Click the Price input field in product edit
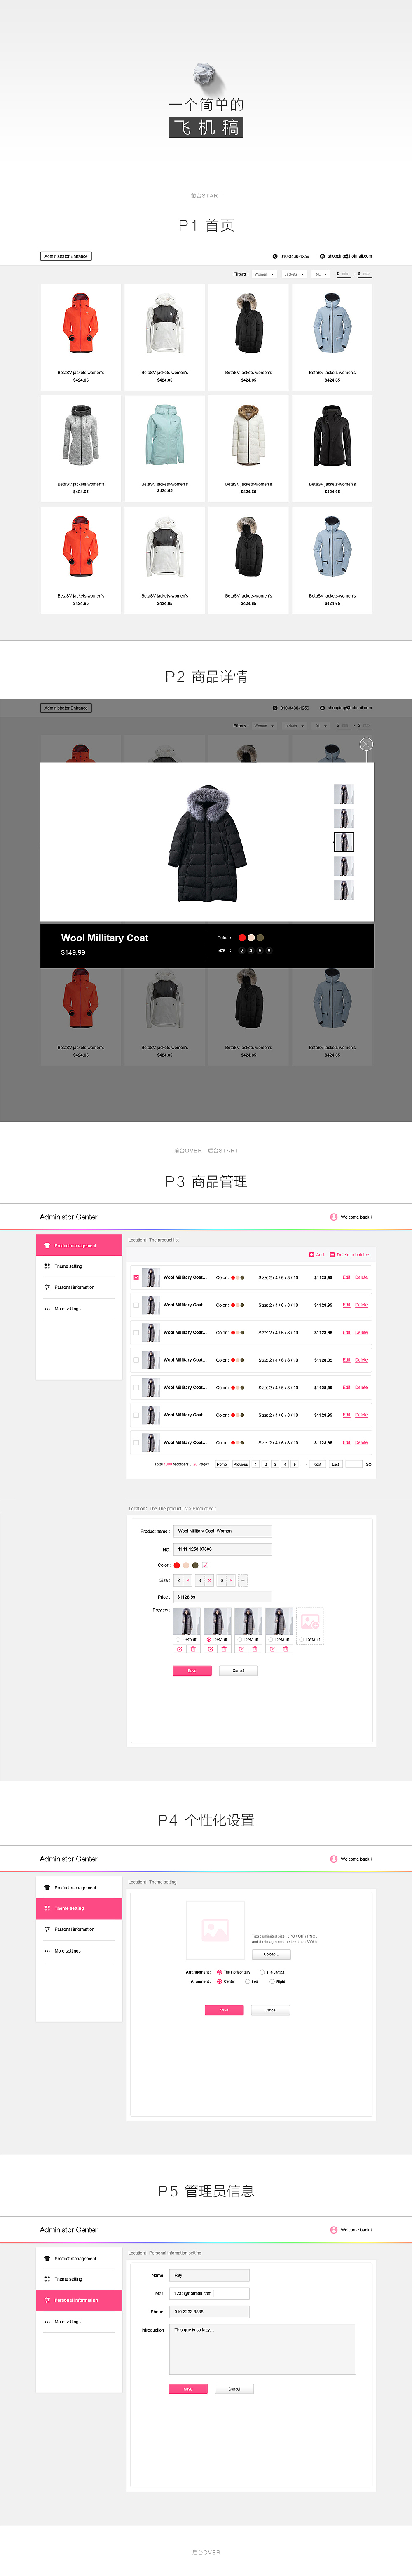The height and width of the screenshot is (2576, 412). pos(222,1597)
